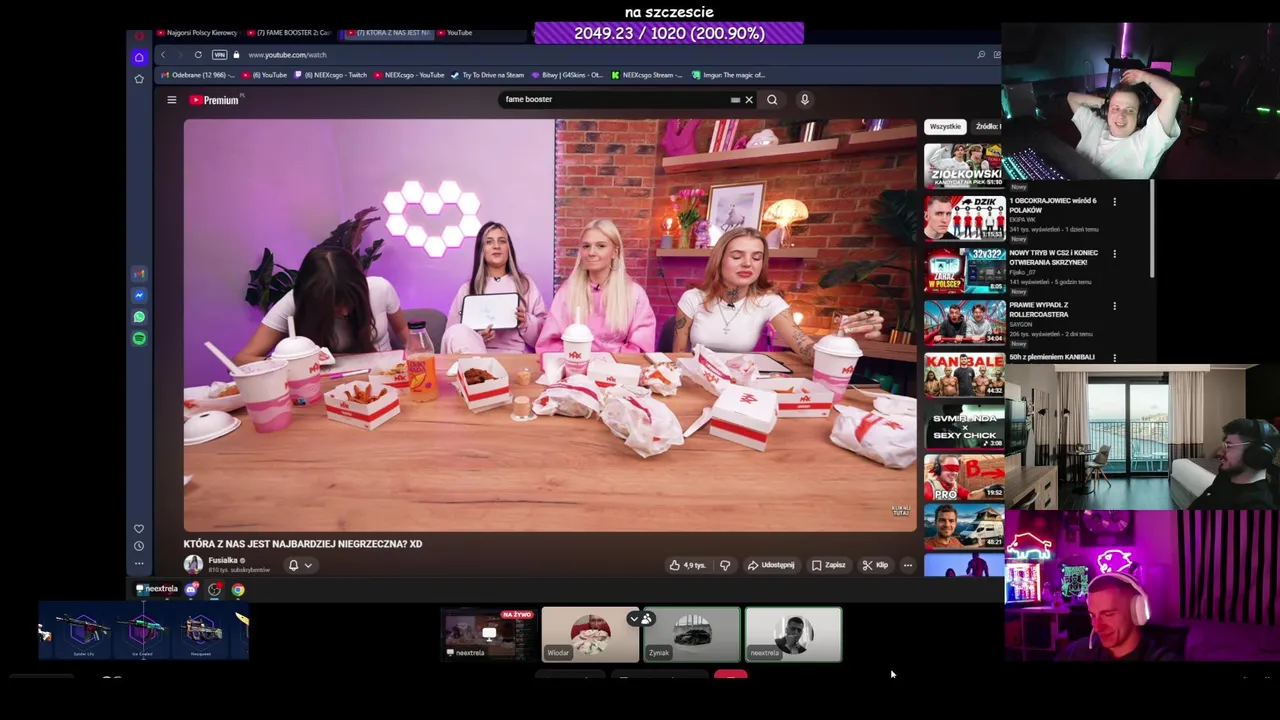1280x720 pixels.
Task: Open bookmarks star in Opera sidebar
Action: (x=139, y=79)
